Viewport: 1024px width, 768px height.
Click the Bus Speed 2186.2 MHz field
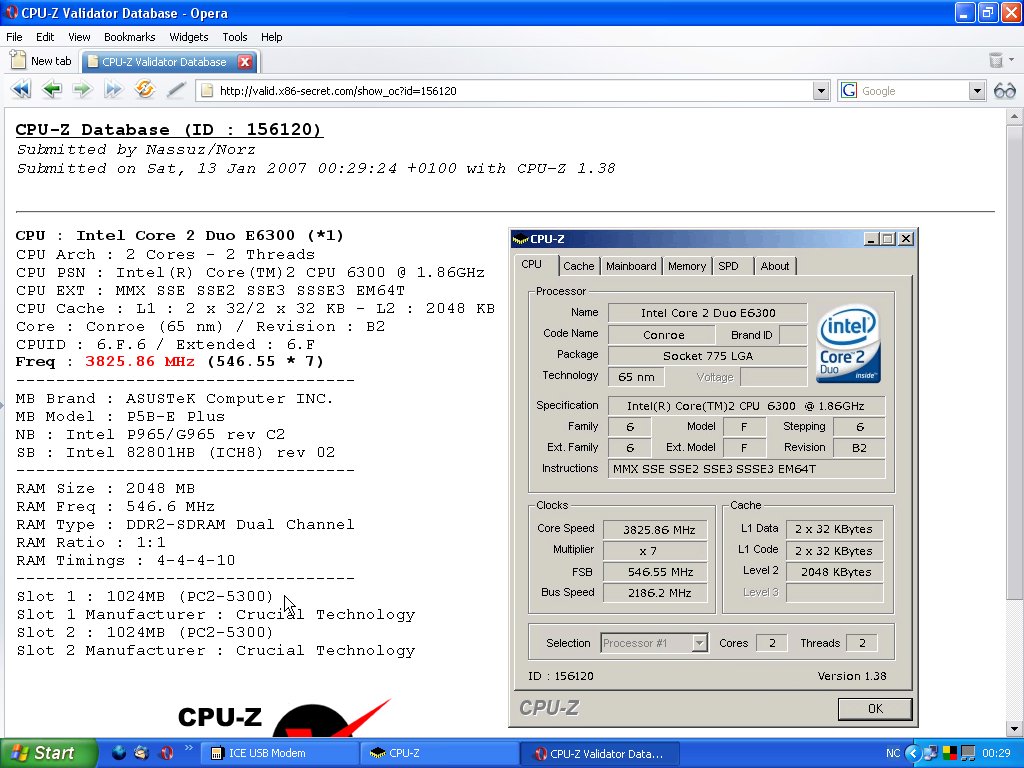[655, 593]
